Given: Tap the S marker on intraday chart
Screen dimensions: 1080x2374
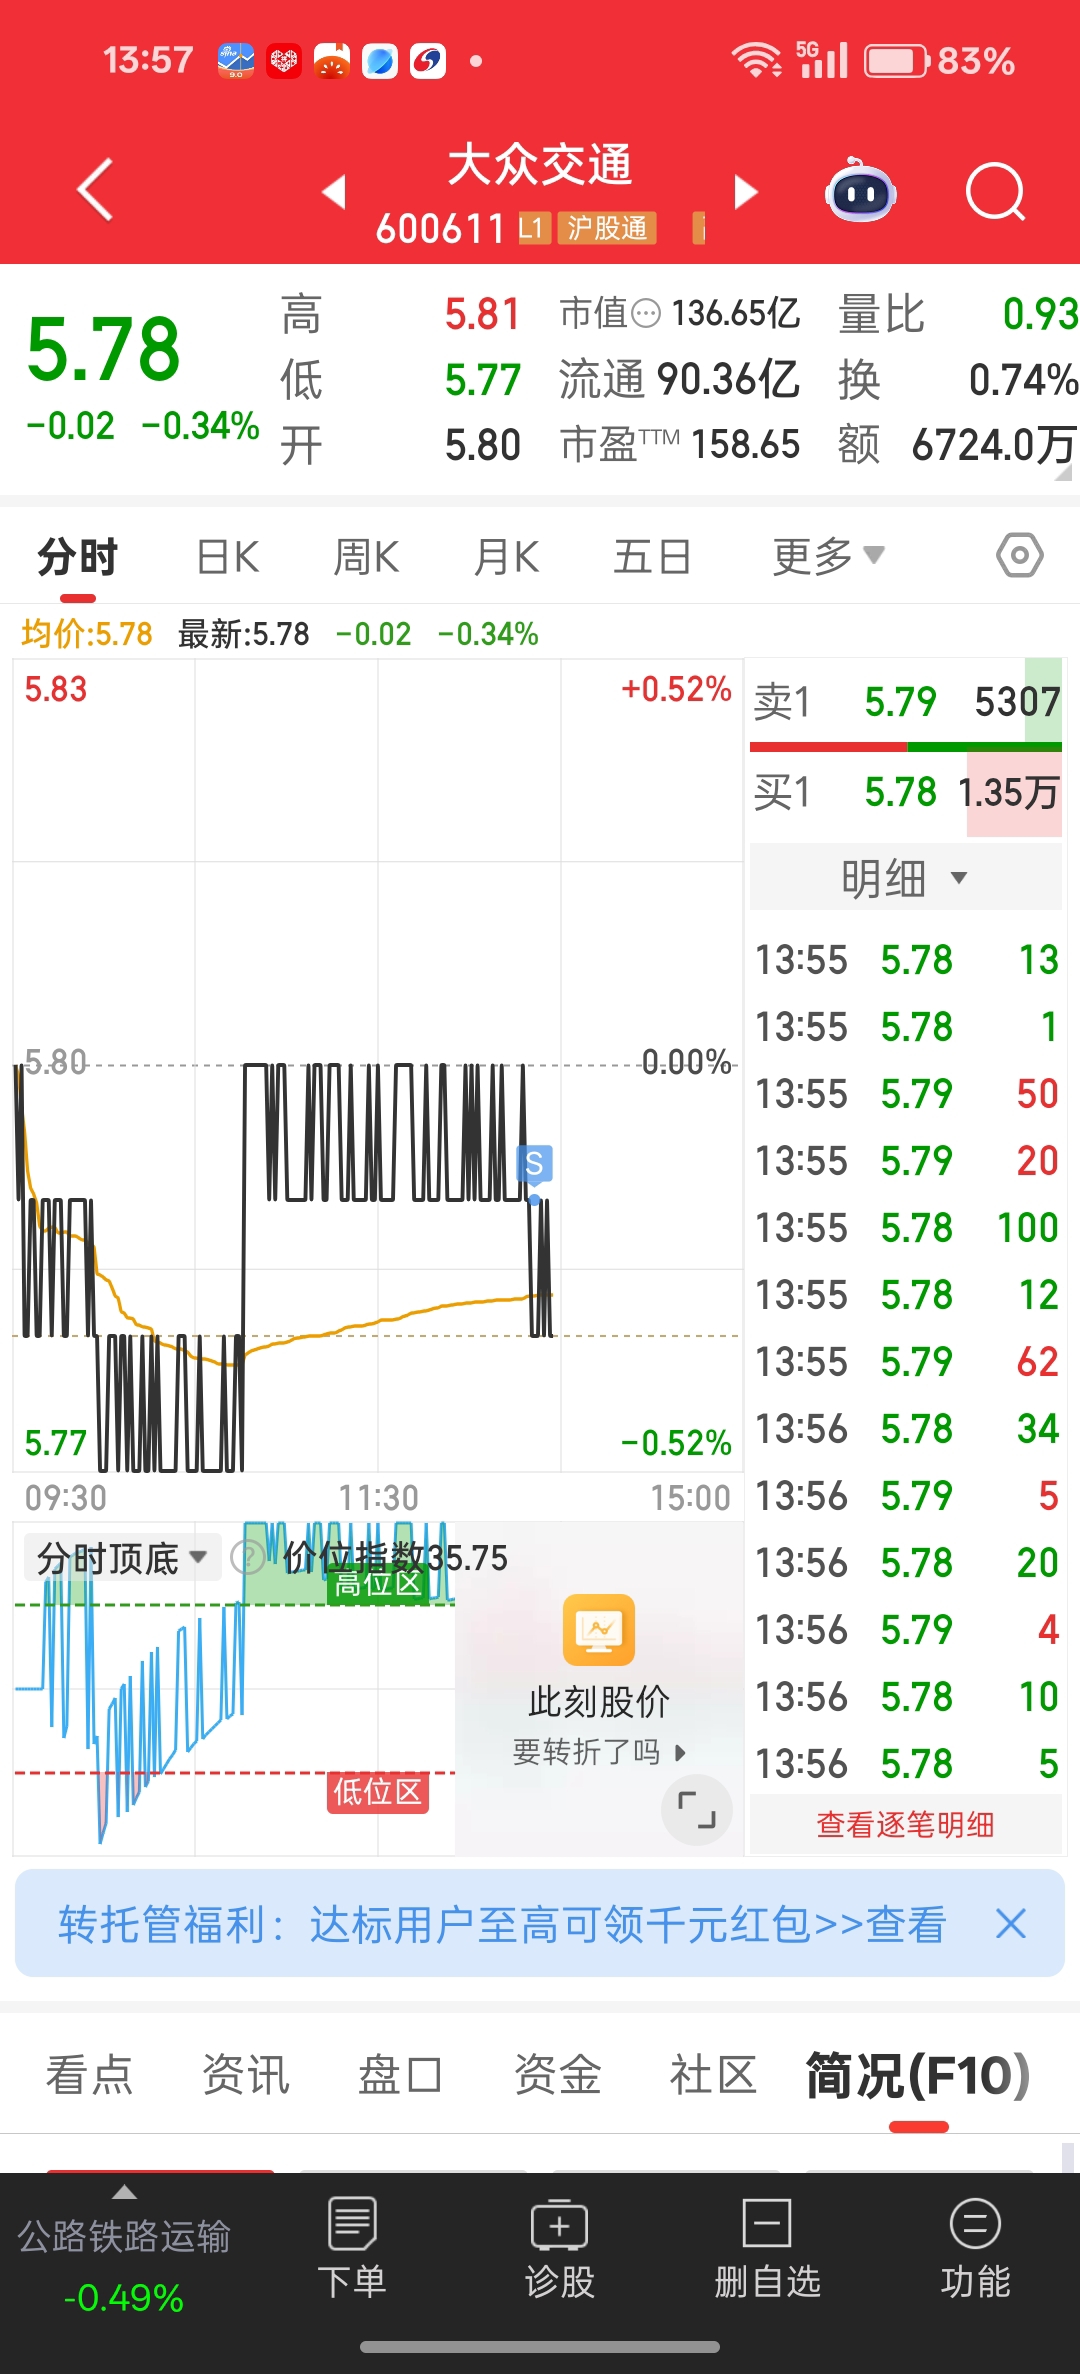Looking at the screenshot, I should click(534, 1164).
